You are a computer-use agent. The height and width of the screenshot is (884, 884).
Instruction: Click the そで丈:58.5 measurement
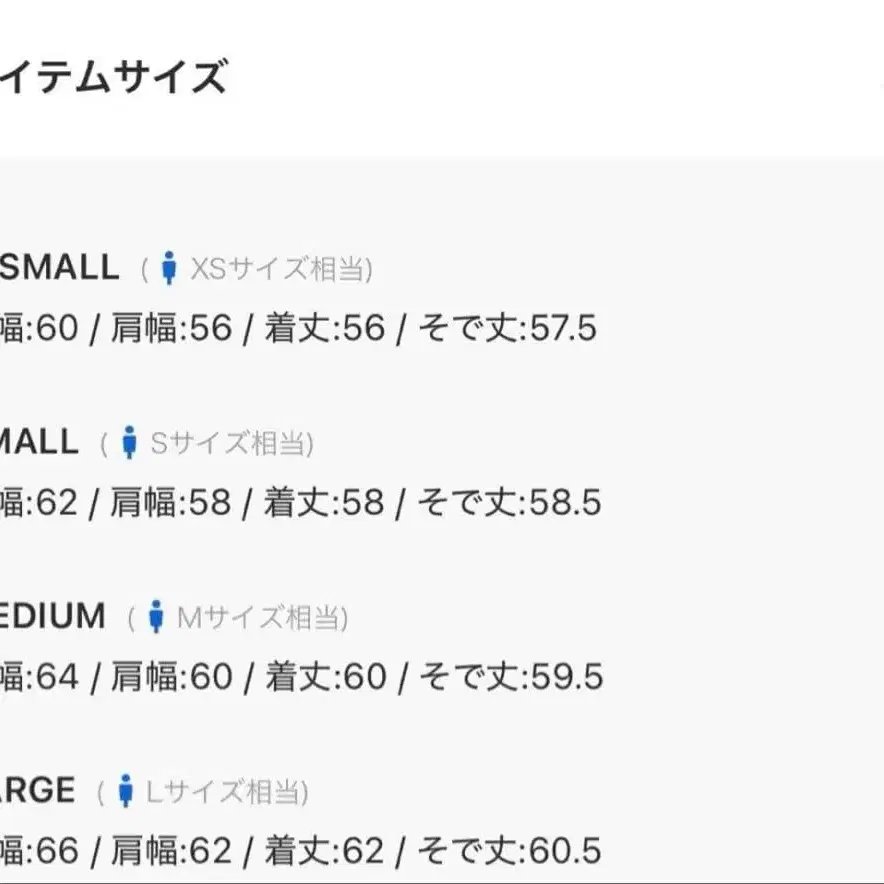coord(508,502)
